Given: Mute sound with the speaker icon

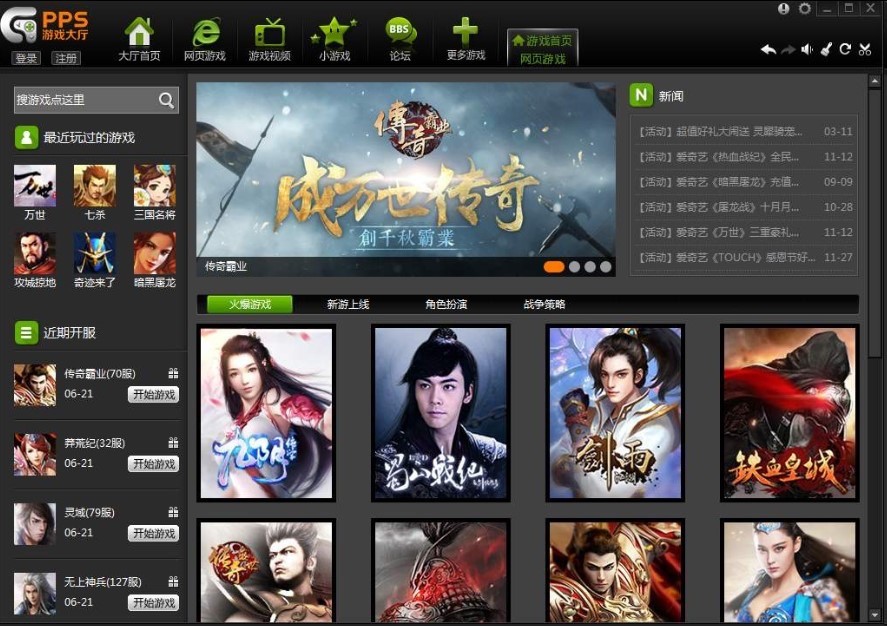Looking at the screenshot, I should 807,50.
